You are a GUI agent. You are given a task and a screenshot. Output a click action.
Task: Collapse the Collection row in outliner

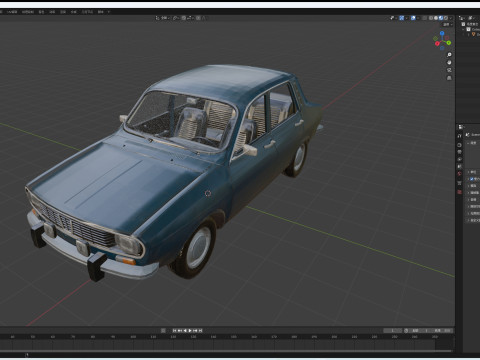click(x=463, y=29)
